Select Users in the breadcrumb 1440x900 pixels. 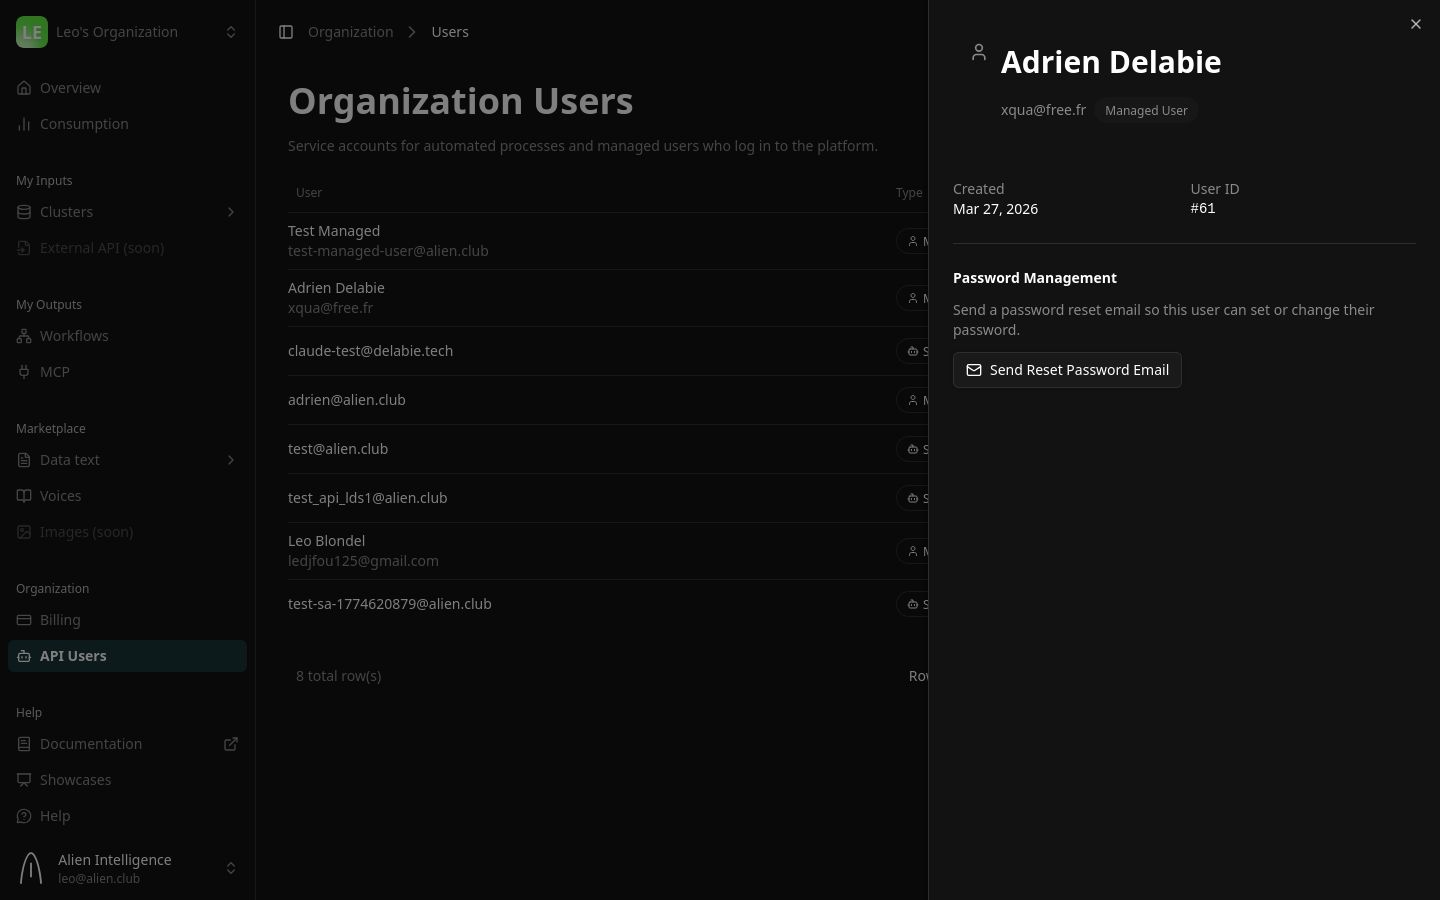tap(450, 32)
